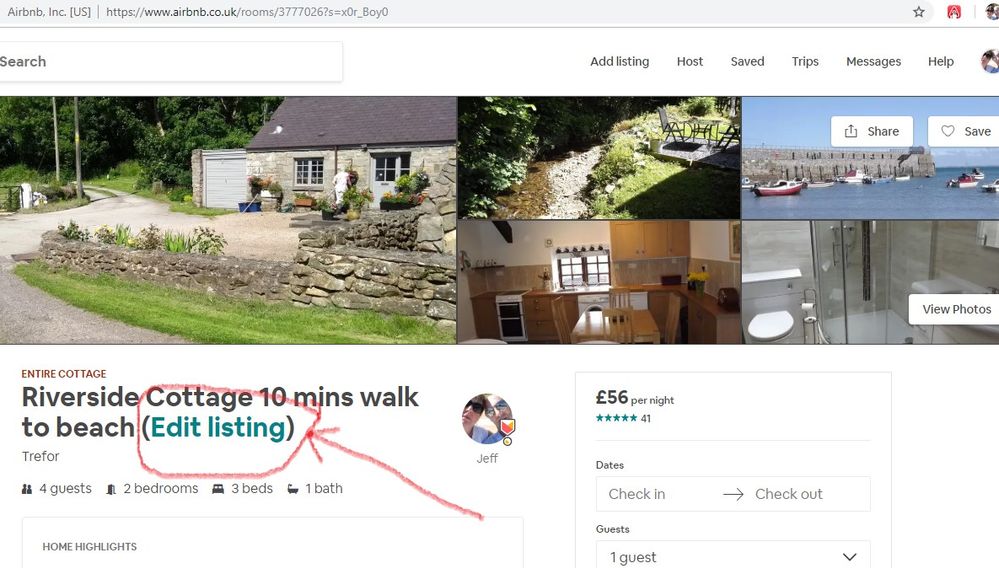Open the Help menu
This screenshot has height=568, width=999.
tap(940, 62)
